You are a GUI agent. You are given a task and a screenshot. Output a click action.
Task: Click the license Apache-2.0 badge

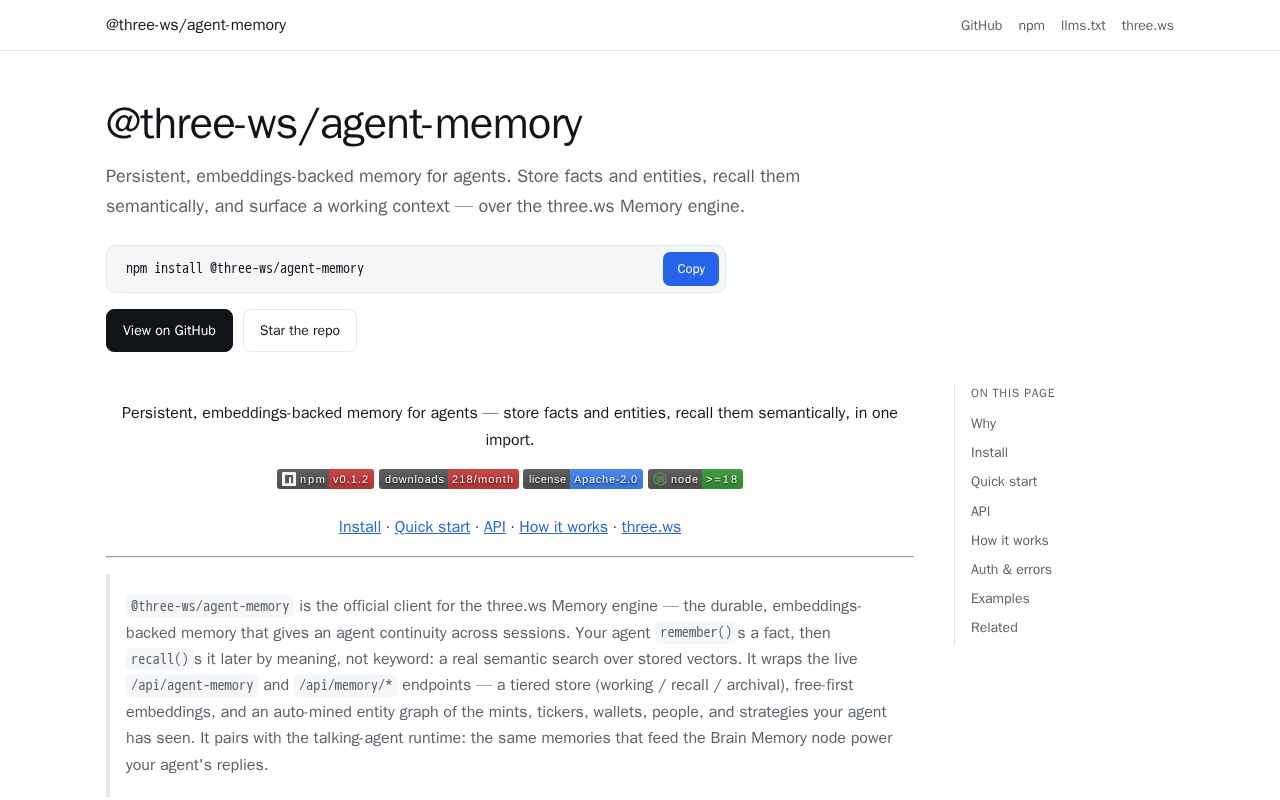coord(583,479)
